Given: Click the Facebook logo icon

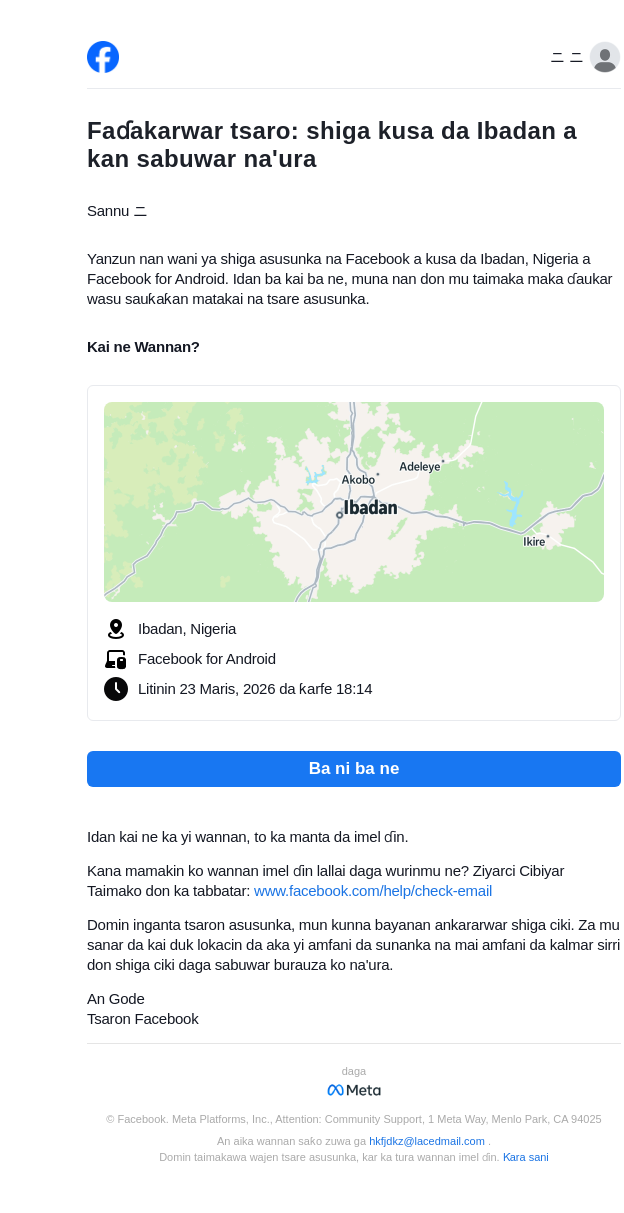Looking at the screenshot, I should coord(103,57).
